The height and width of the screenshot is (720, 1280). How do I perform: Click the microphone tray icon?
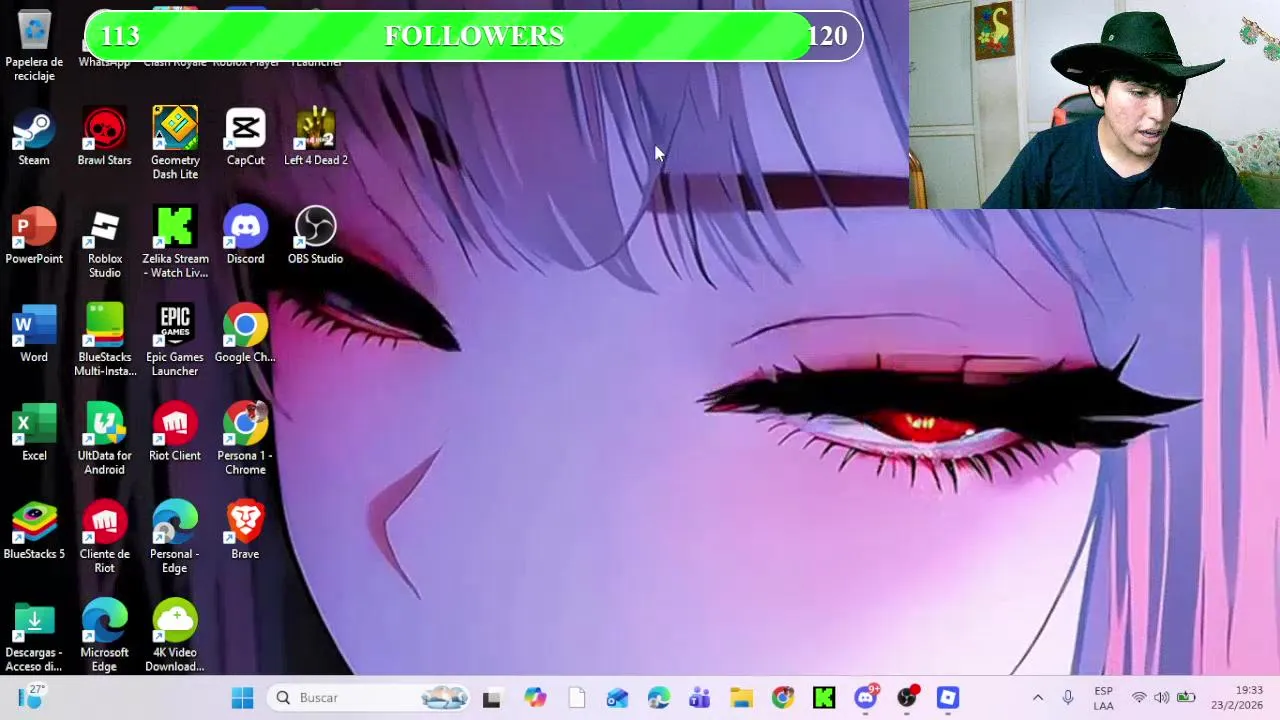tap(1068, 698)
